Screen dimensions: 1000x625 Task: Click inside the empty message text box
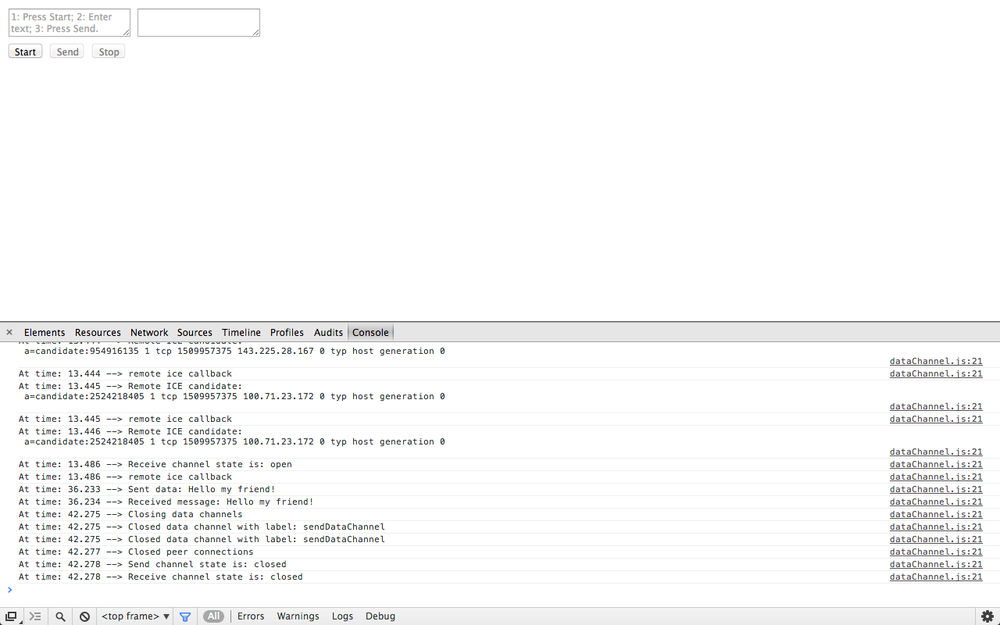pos(198,21)
